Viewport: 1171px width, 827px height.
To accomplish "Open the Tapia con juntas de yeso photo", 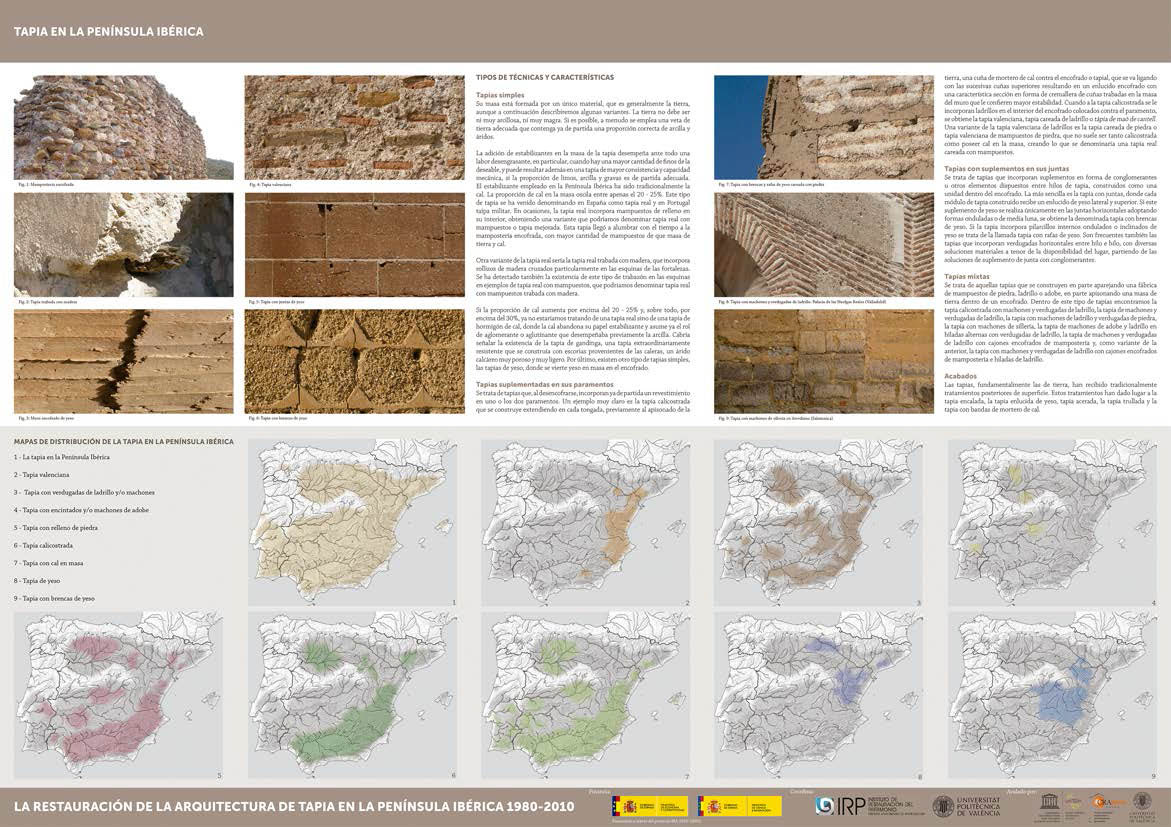I will (x=354, y=244).
